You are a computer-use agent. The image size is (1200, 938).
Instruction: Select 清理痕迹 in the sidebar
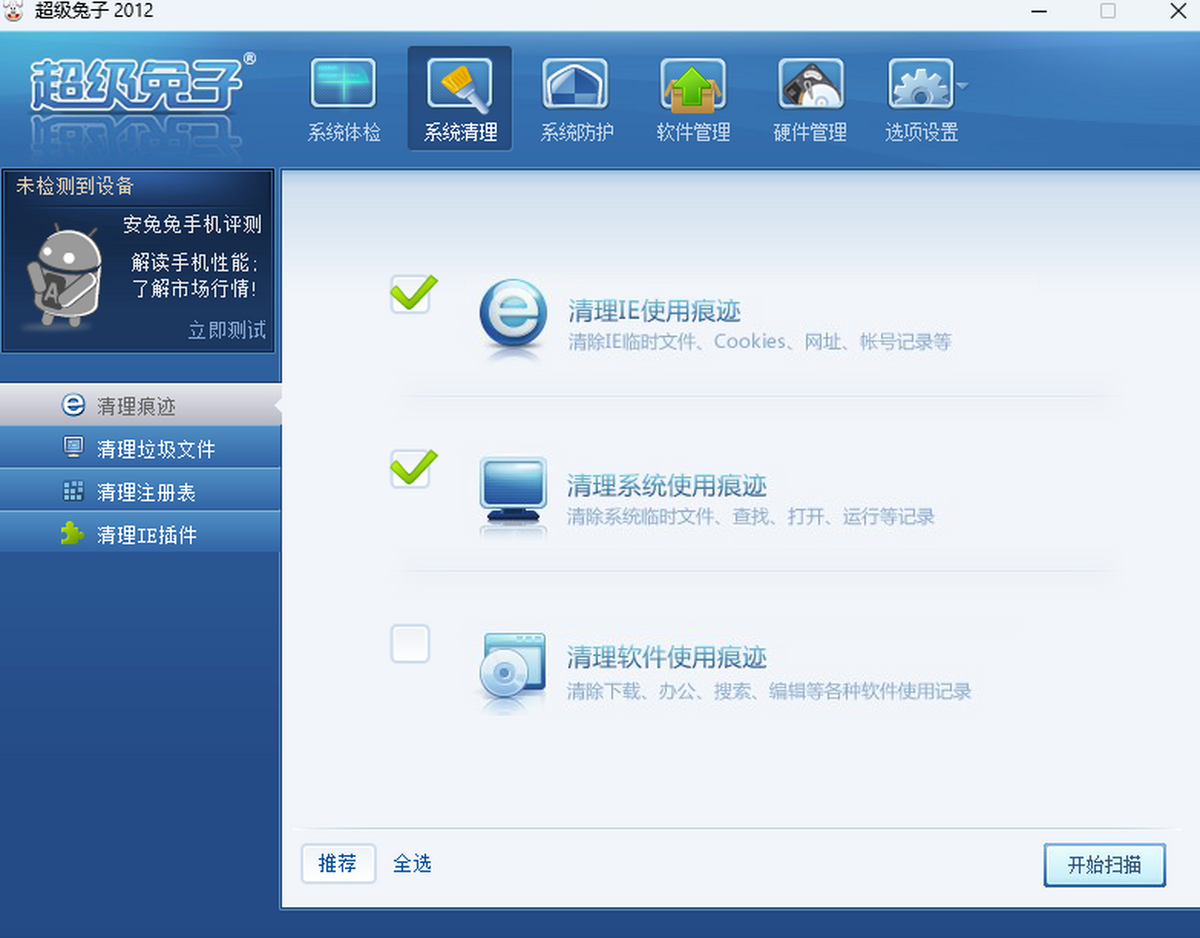click(x=140, y=406)
